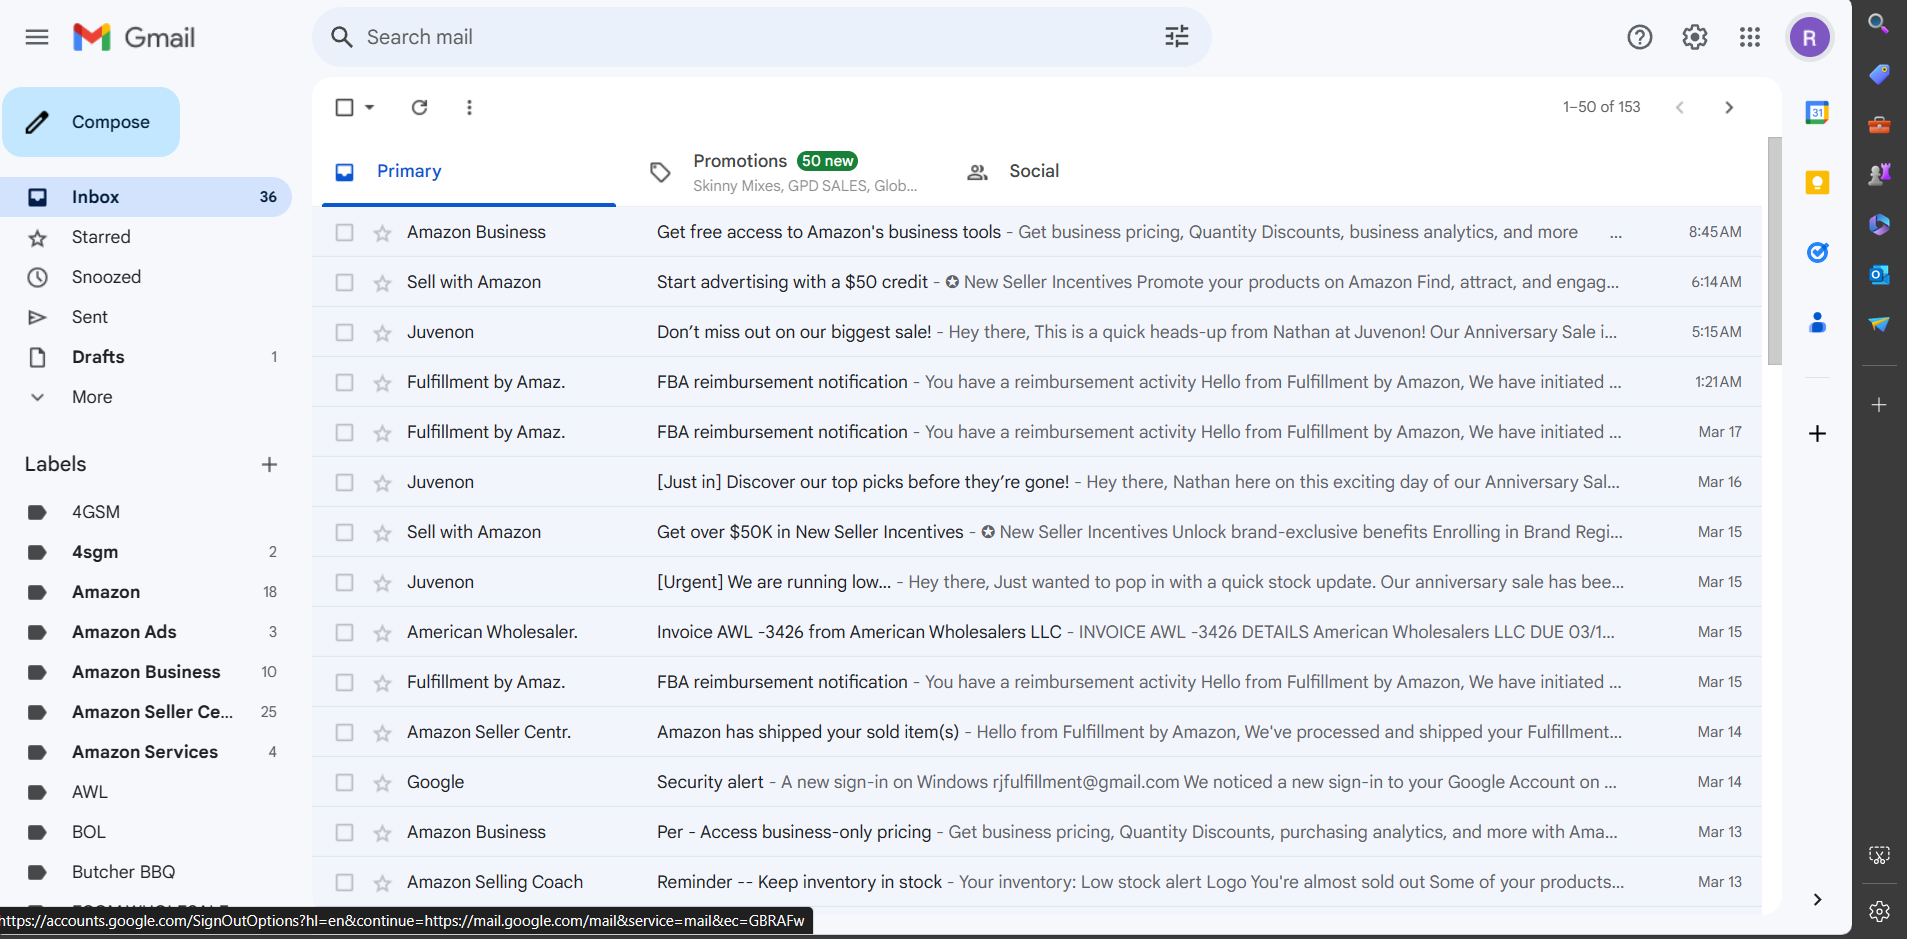This screenshot has width=1907, height=939.
Task: Select the Juvenon Mar 16 email checkbox
Action: 344,482
